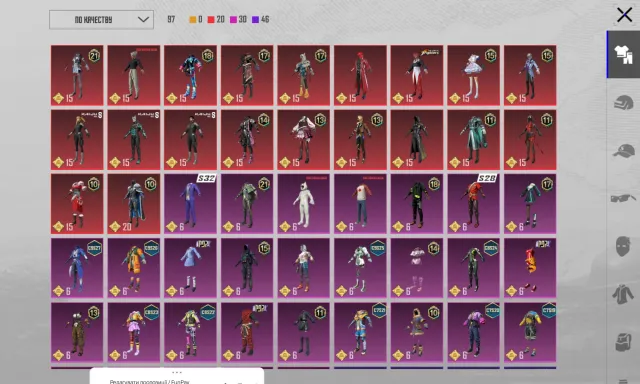Select black outfit purple card with badge 11
640x384 pixels.
[x=304, y=333]
